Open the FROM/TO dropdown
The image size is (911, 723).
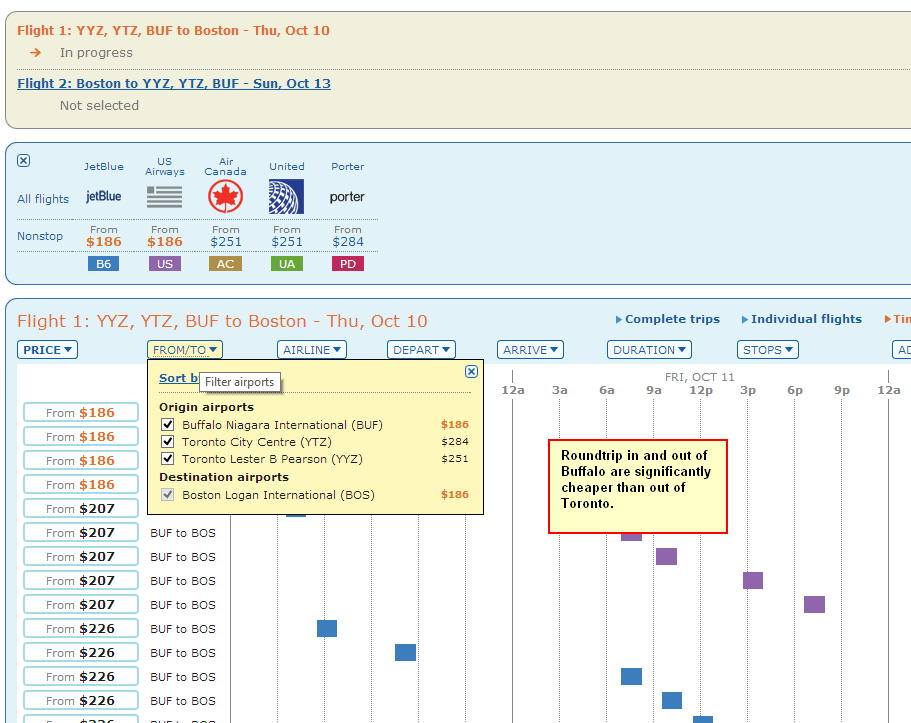coord(185,350)
